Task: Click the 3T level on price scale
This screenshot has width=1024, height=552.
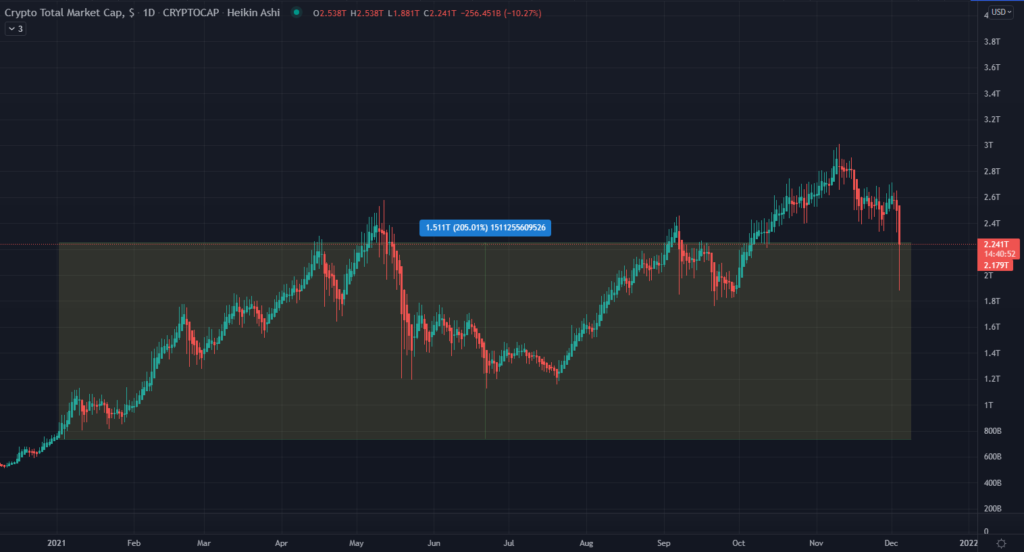Action: click(x=988, y=145)
